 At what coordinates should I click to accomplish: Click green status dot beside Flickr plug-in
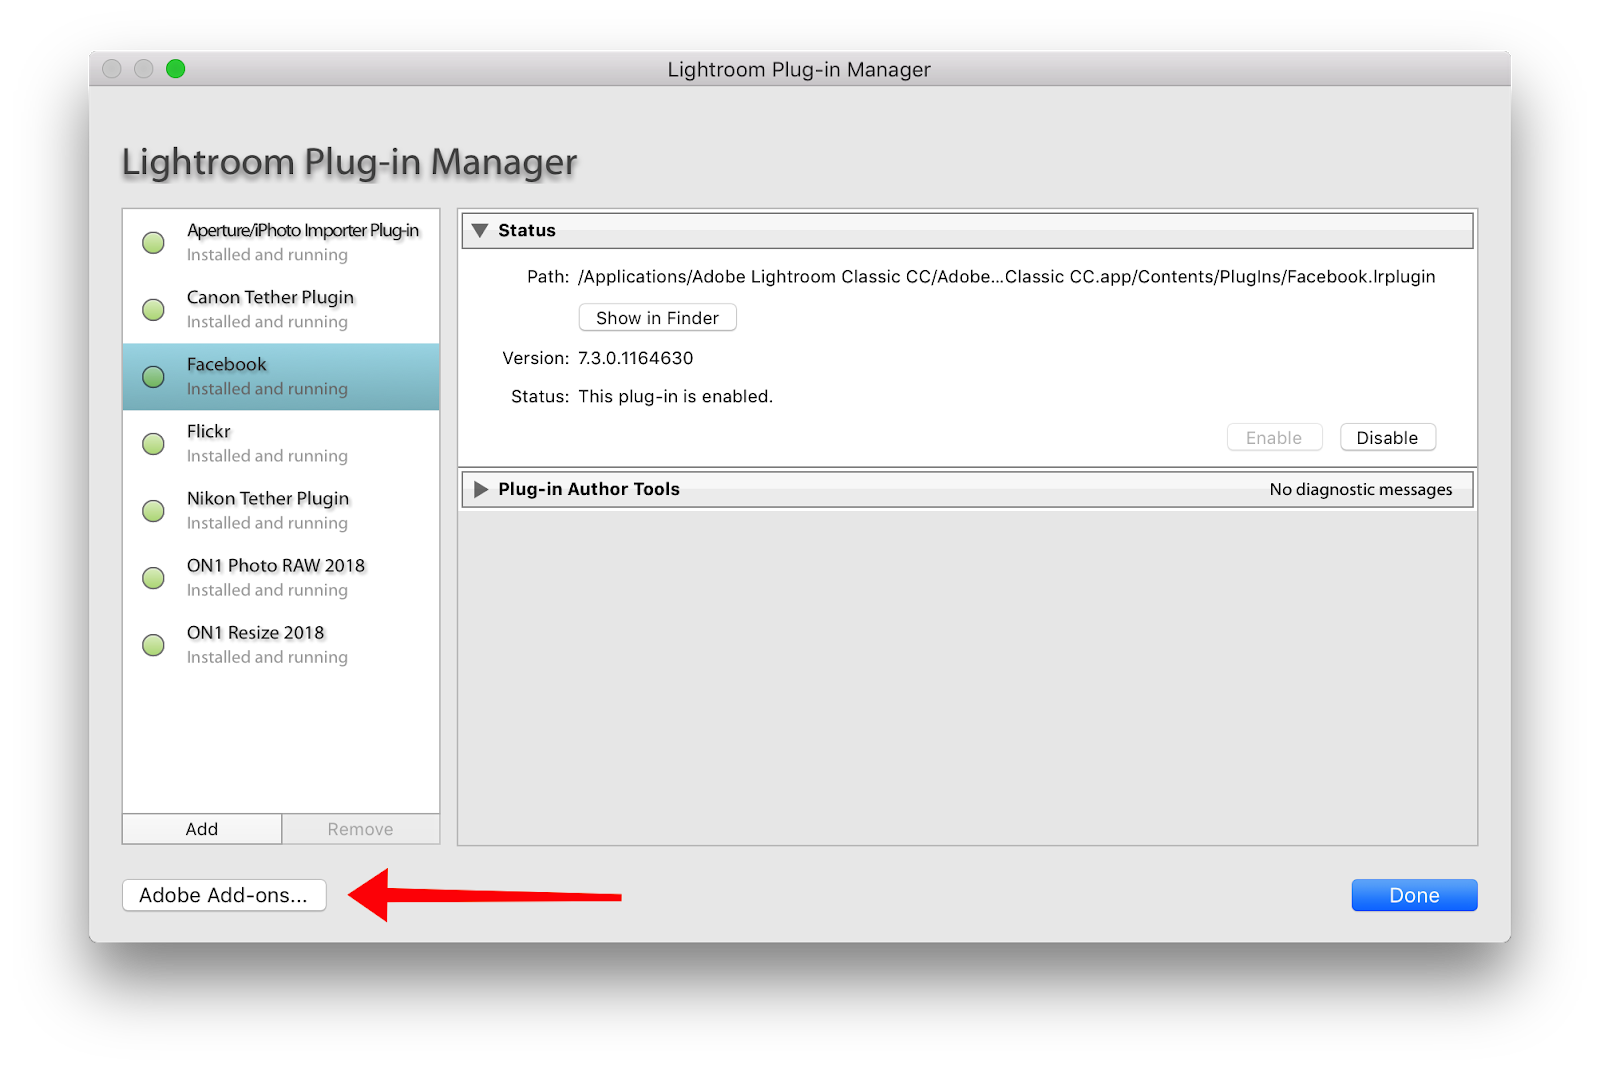153,443
